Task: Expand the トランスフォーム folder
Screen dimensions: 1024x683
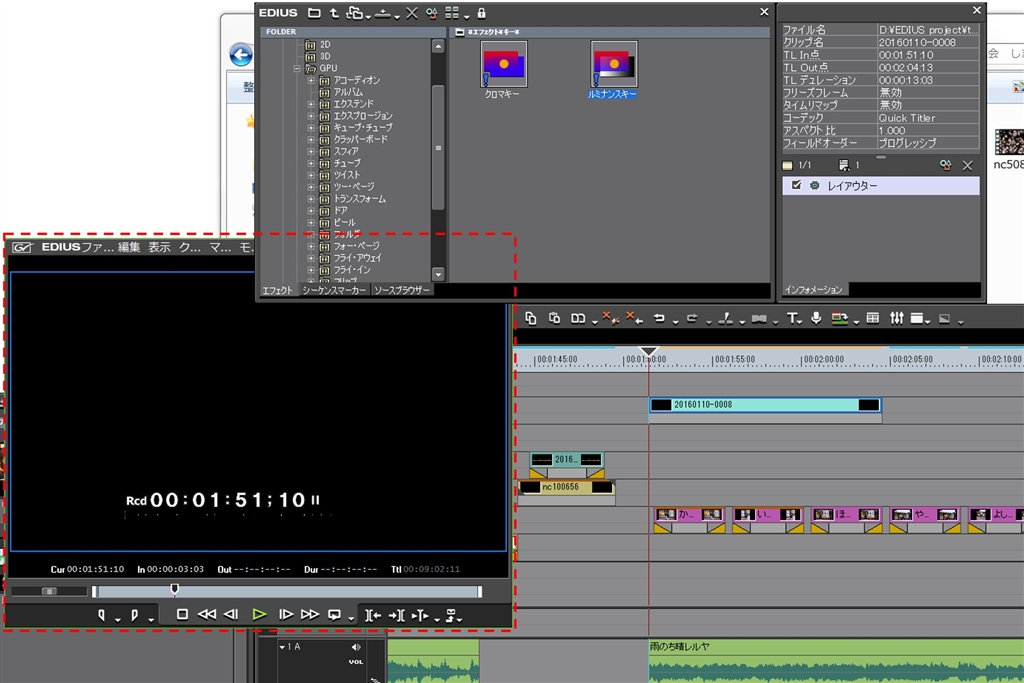Action: [x=311, y=199]
